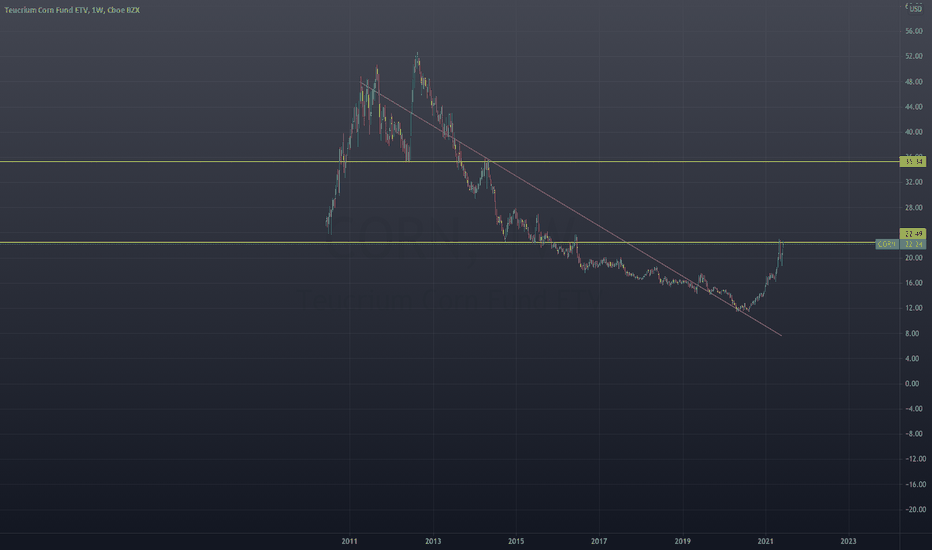Click the 28.00 price axis label
Image resolution: width=932 pixels, height=550 pixels.
click(914, 208)
